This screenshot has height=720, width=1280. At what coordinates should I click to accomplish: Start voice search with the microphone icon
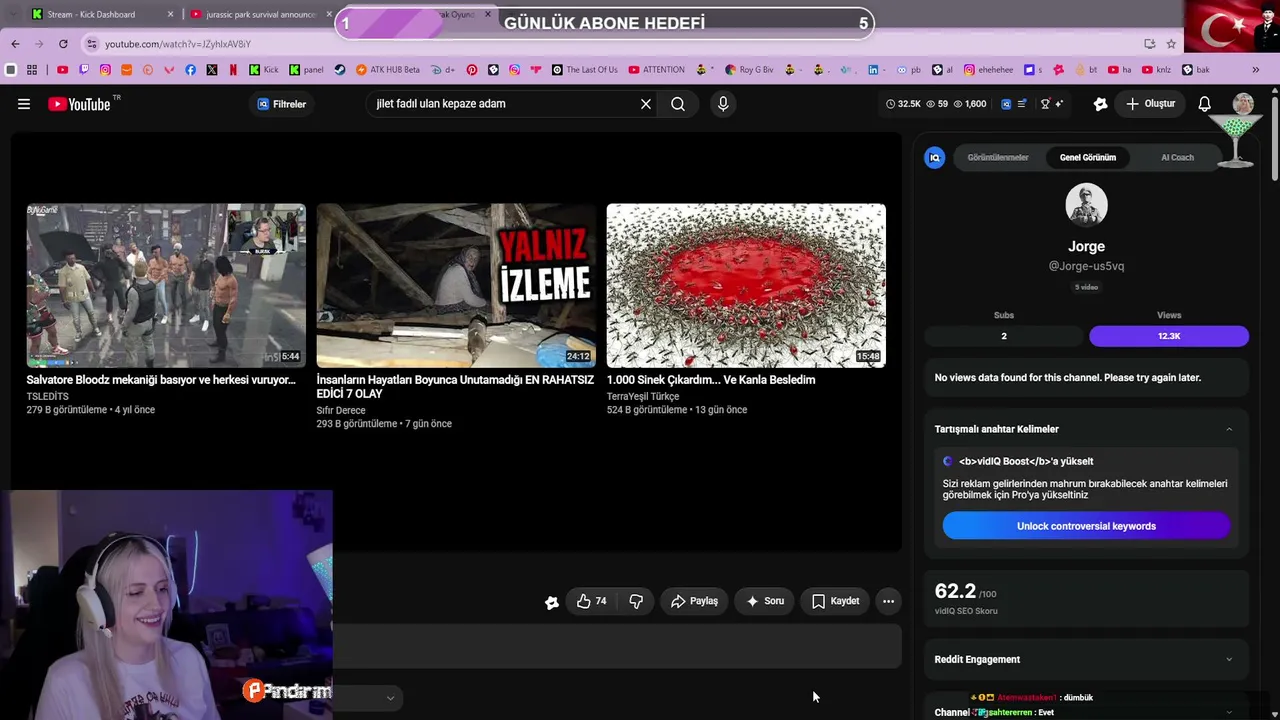(723, 104)
